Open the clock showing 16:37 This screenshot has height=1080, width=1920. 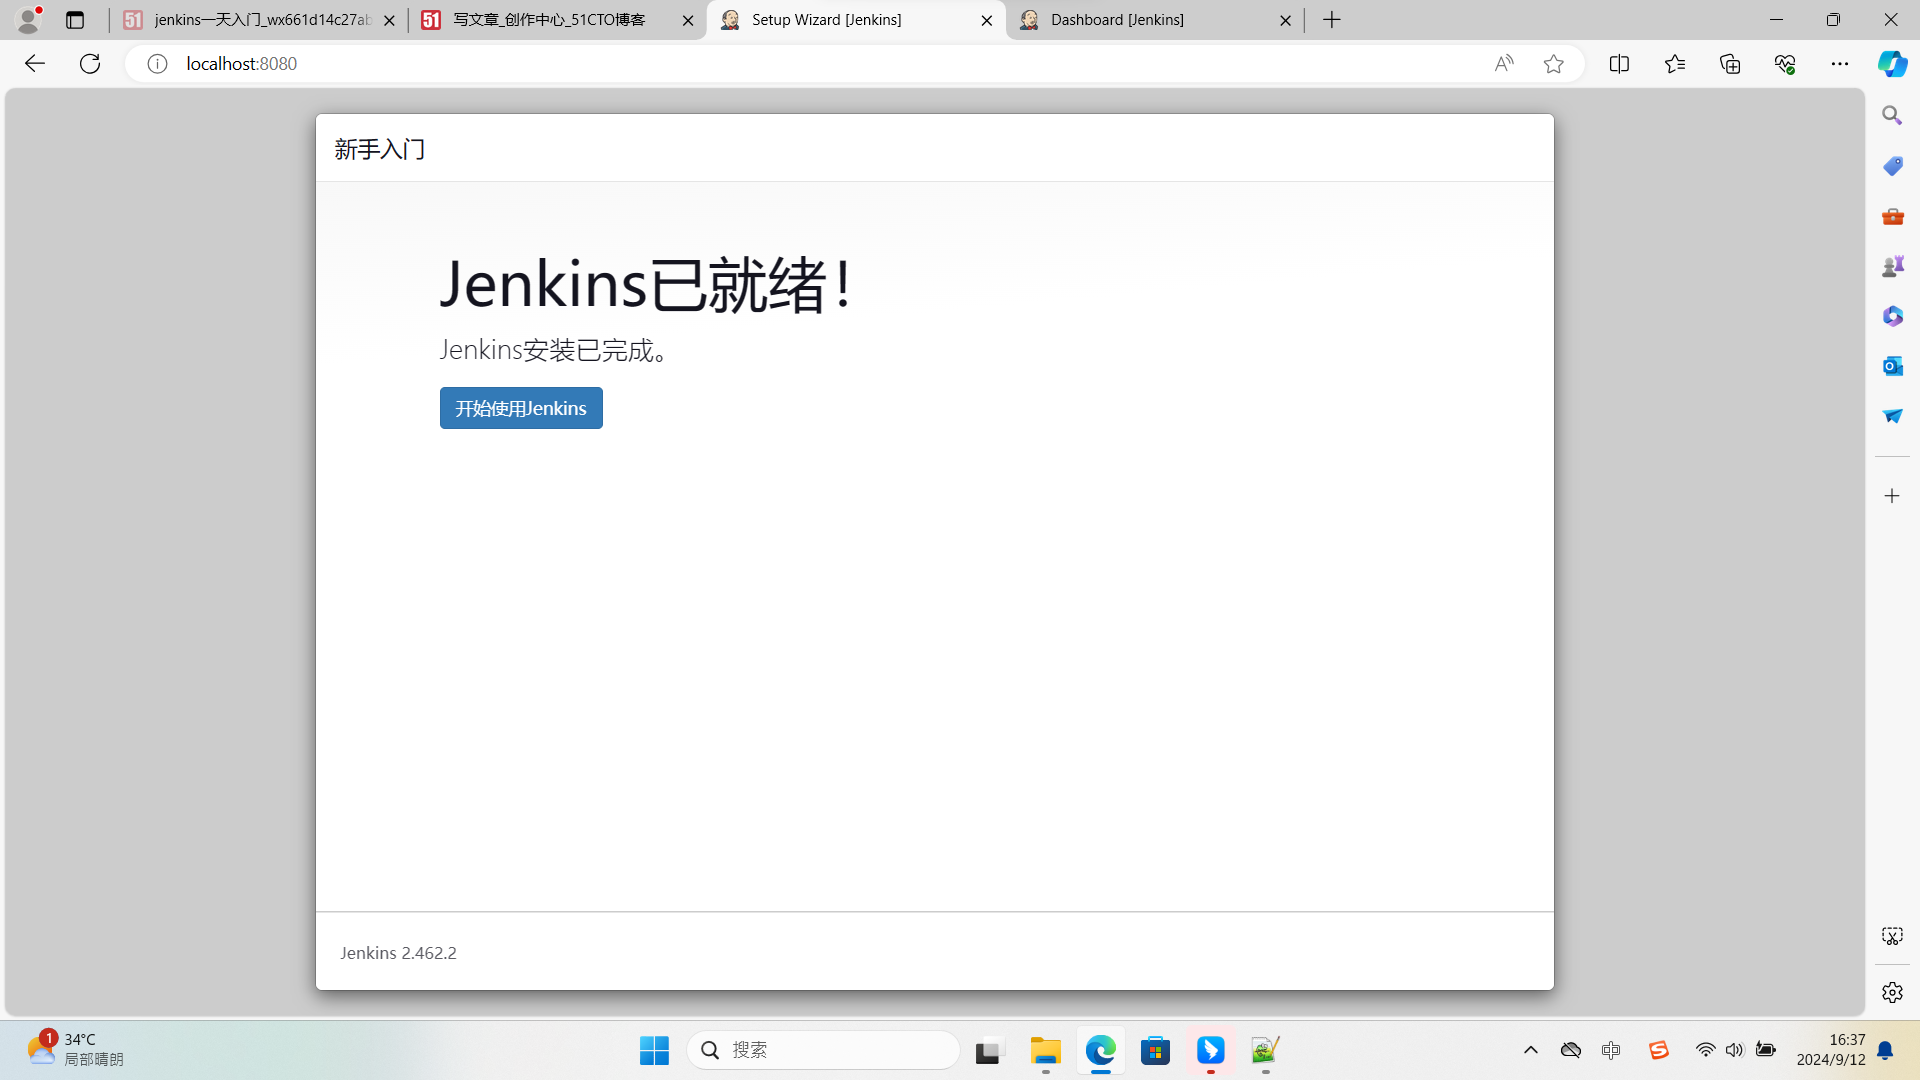(x=1831, y=1050)
